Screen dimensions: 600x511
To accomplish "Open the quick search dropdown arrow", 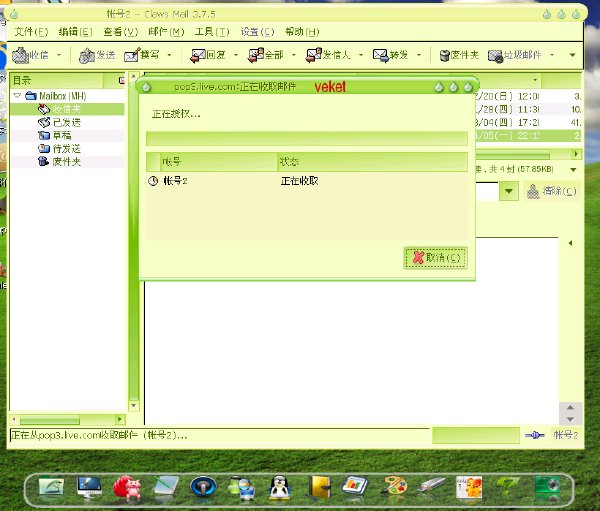I will (509, 191).
